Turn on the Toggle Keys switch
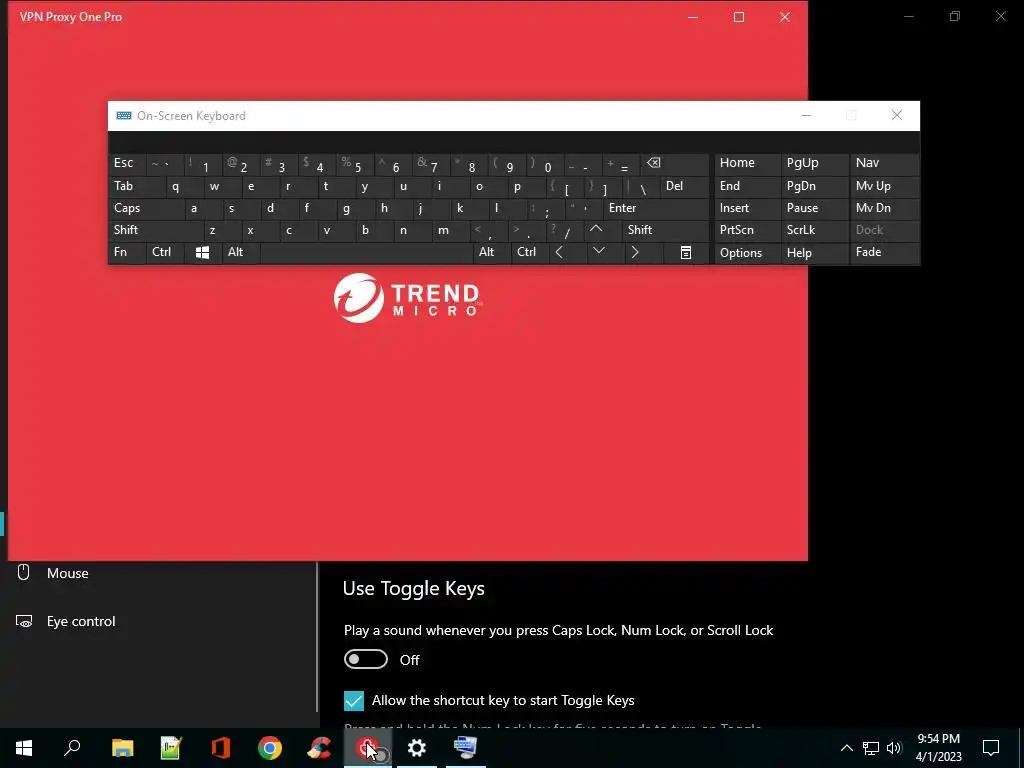This screenshot has height=768, width=1024. pos(366,660)
